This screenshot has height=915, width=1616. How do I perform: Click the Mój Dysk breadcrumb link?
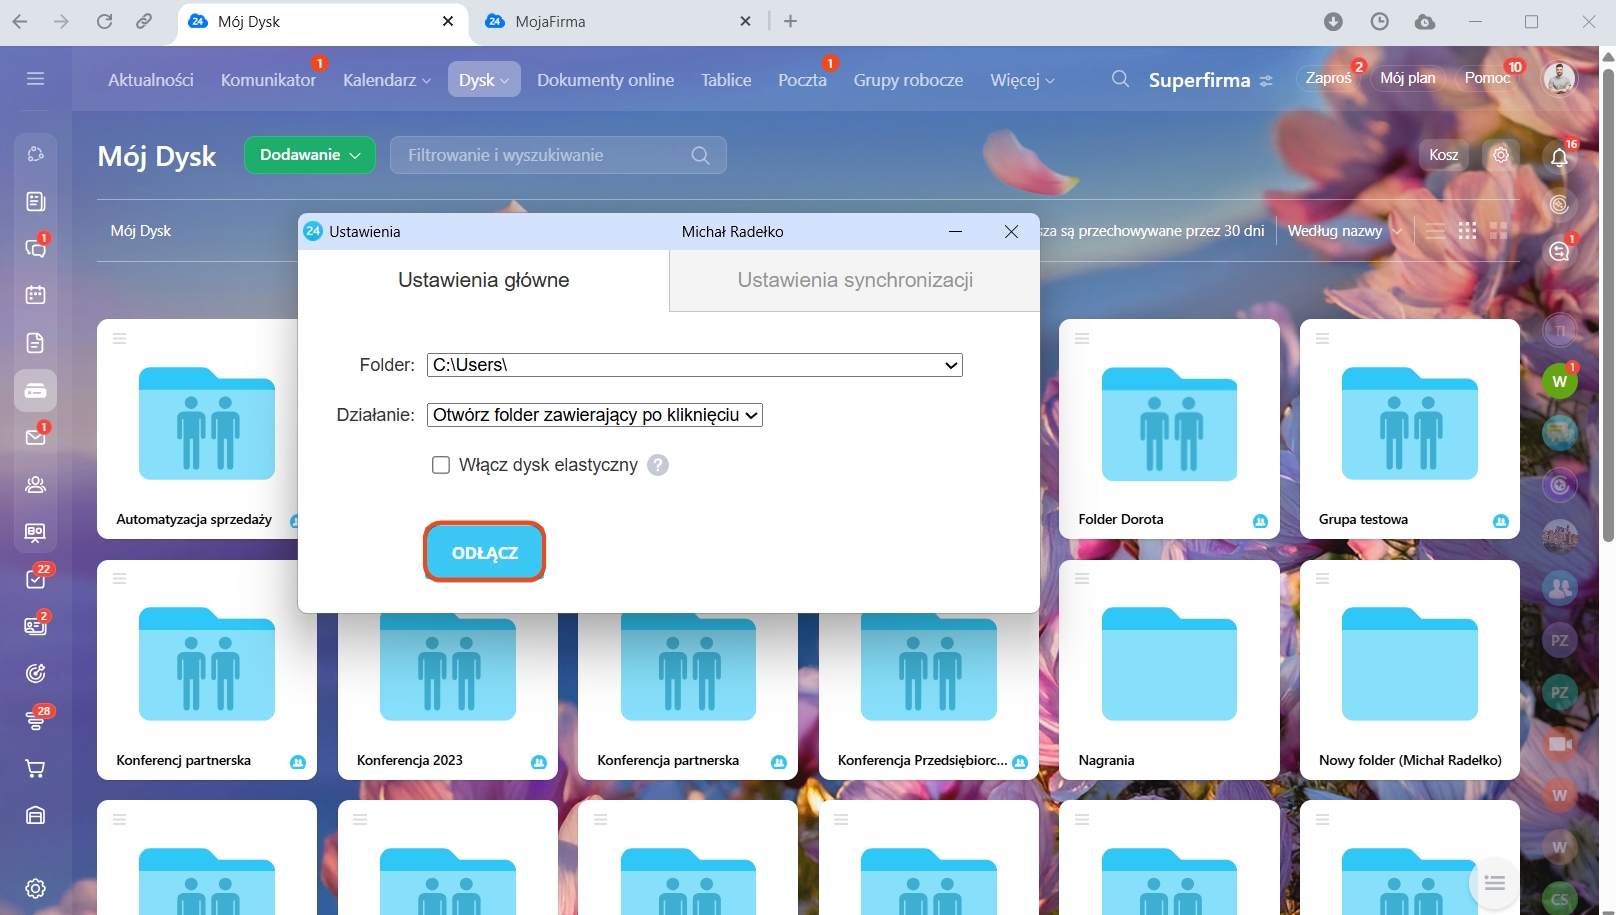point(141,231)
